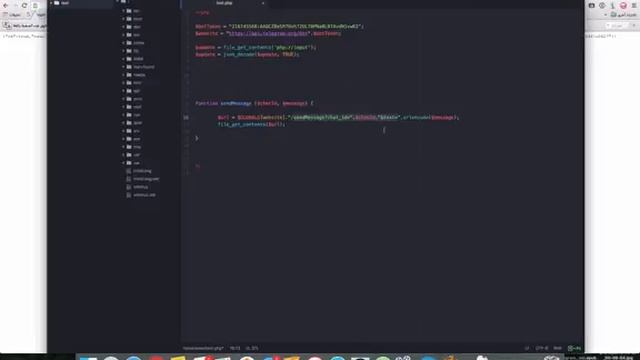Click the closing brace of sendMessage function
This screenshot has height=360, width=640.
click(197, 138)
